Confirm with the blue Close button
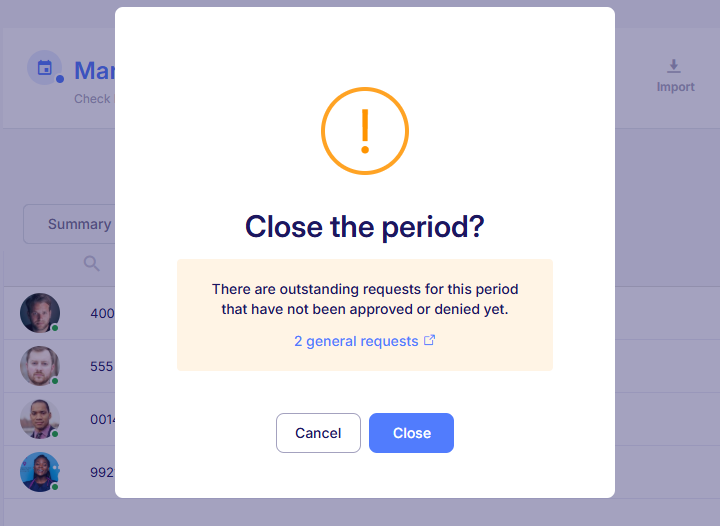Image resolution: width=720 pixels, height=526 pixels. (x=411, y=433)
